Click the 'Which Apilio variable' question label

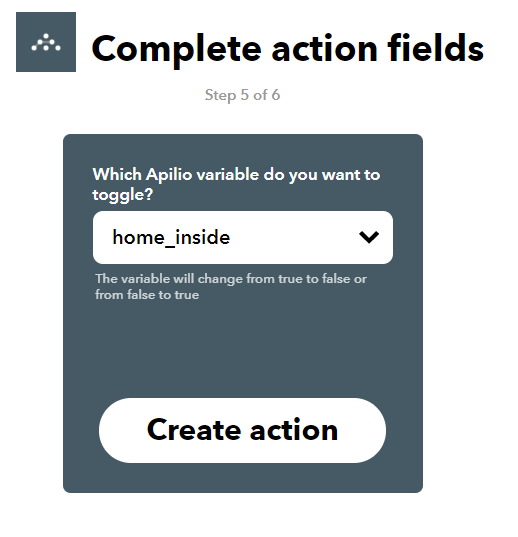(236, 184)
